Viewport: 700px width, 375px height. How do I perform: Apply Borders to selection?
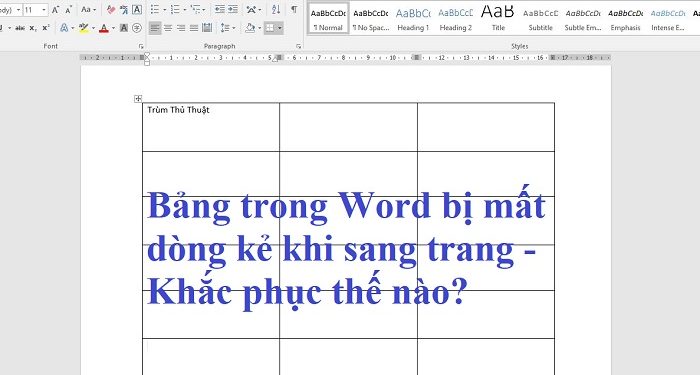click(x=270, y=28)
